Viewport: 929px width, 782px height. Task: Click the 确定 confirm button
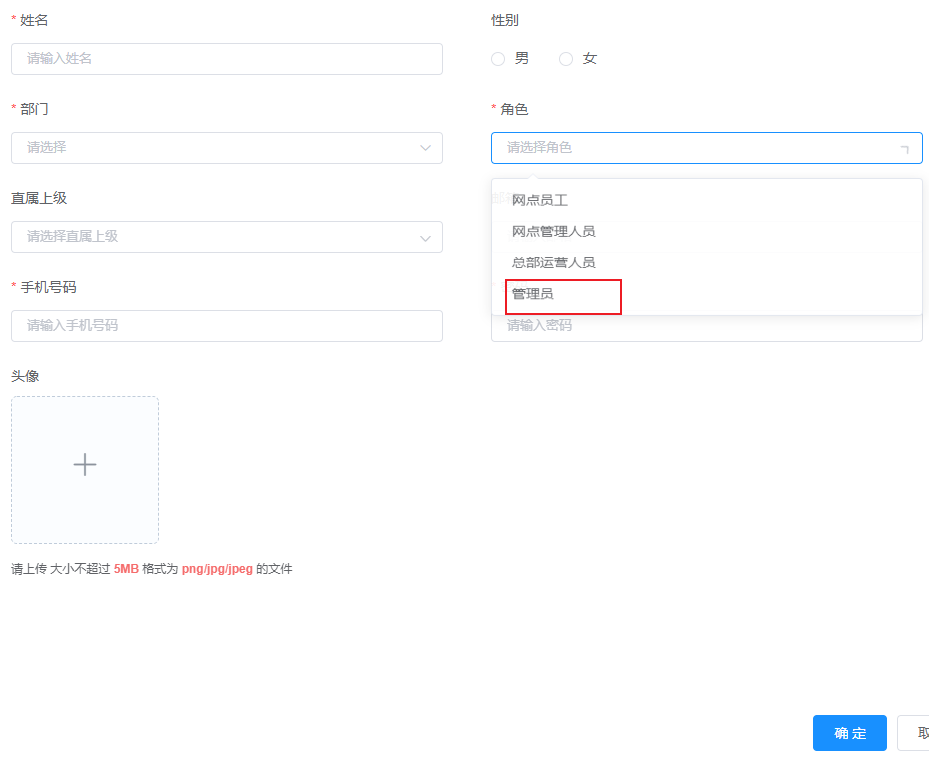point(849,733)
